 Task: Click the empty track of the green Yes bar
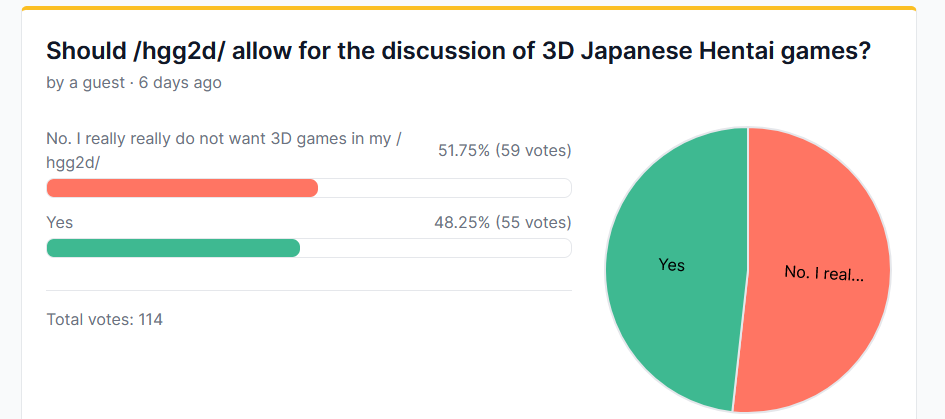pos(435,248)
